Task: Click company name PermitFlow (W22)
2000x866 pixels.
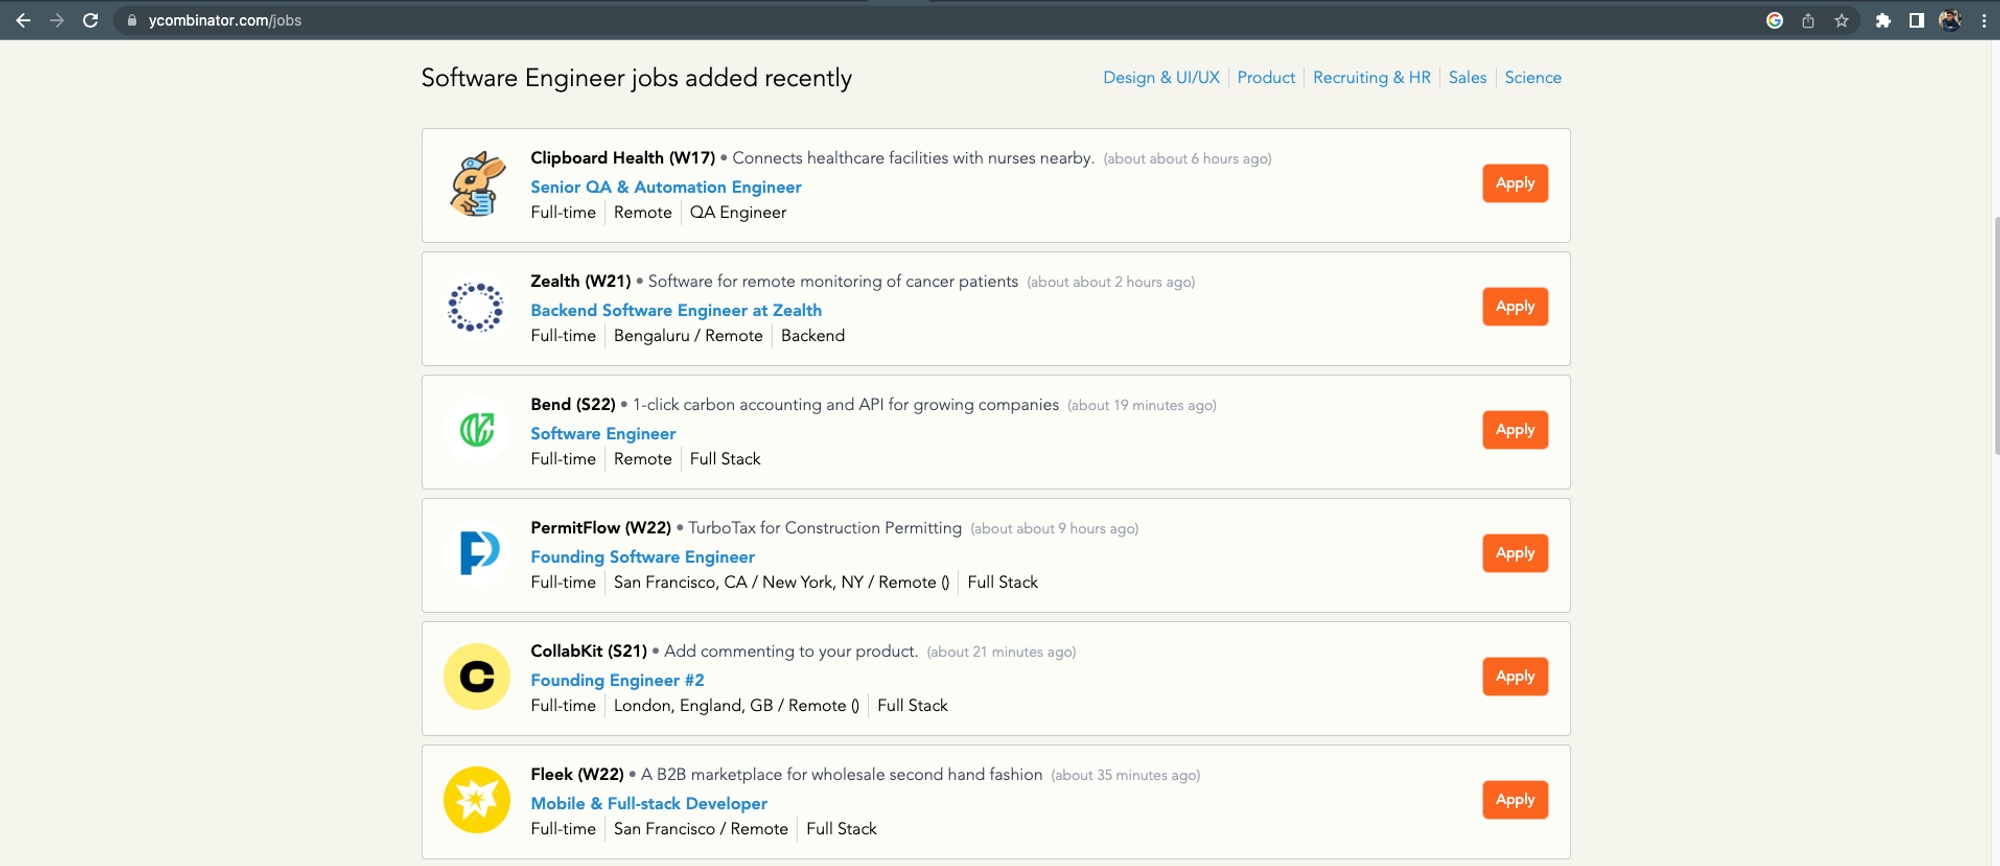Action: click(x=601, y=527)
